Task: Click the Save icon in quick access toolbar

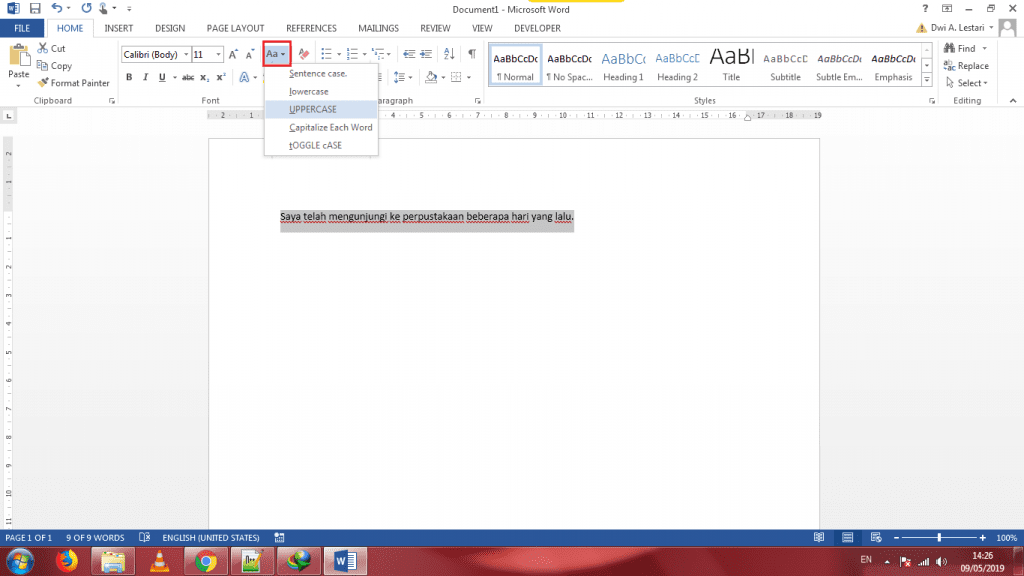Action: [35, 8]
